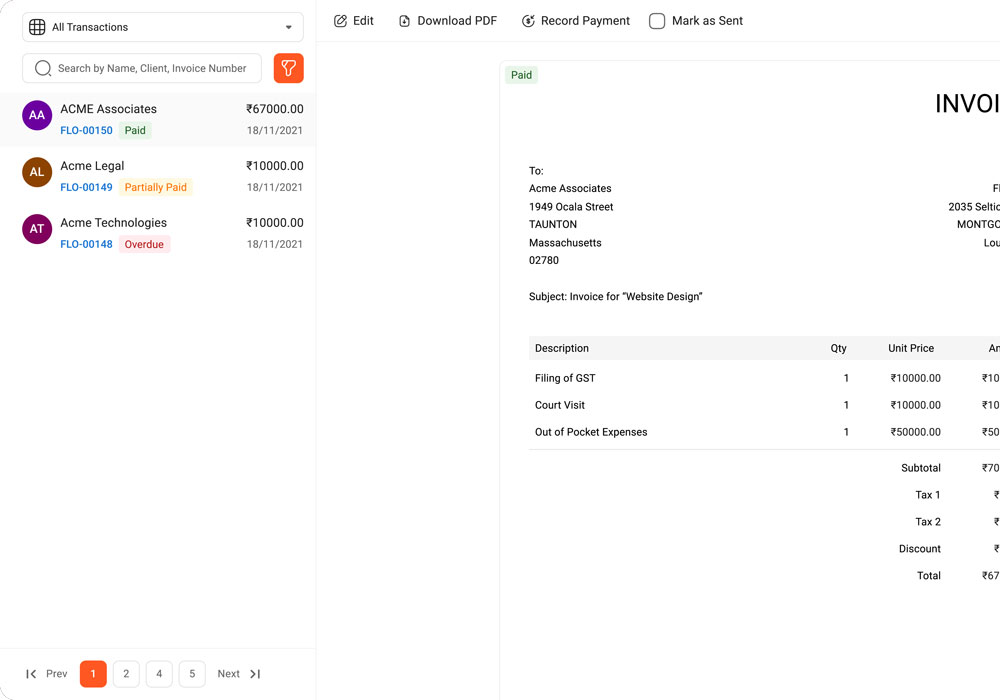Click the Download PDF file icon

[x=404, y=21]
